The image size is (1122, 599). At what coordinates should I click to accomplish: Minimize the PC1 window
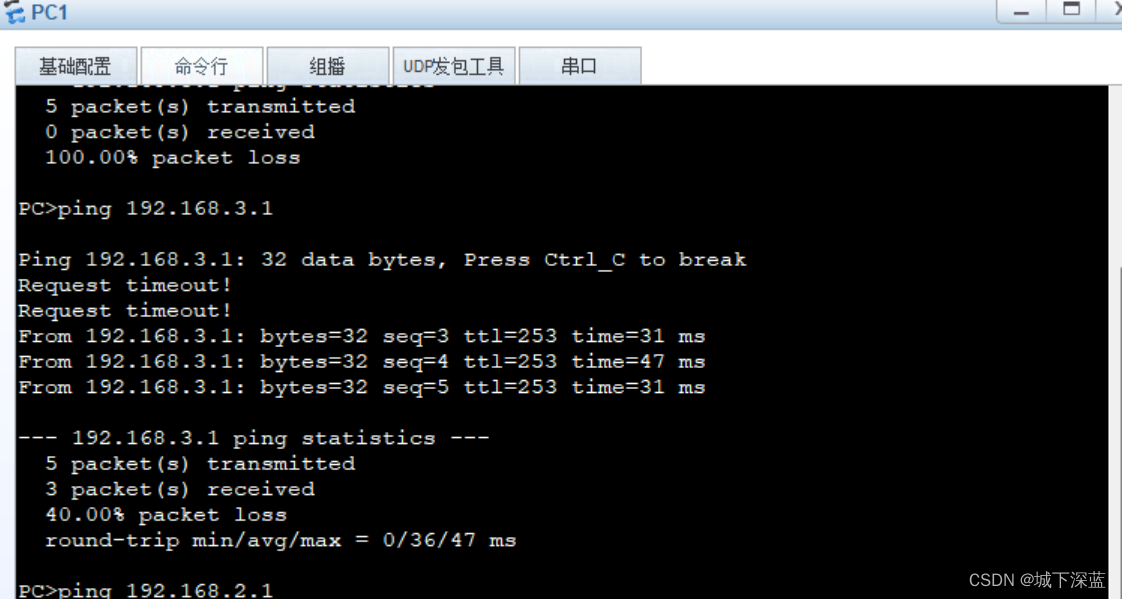(x=1021, y=11)
